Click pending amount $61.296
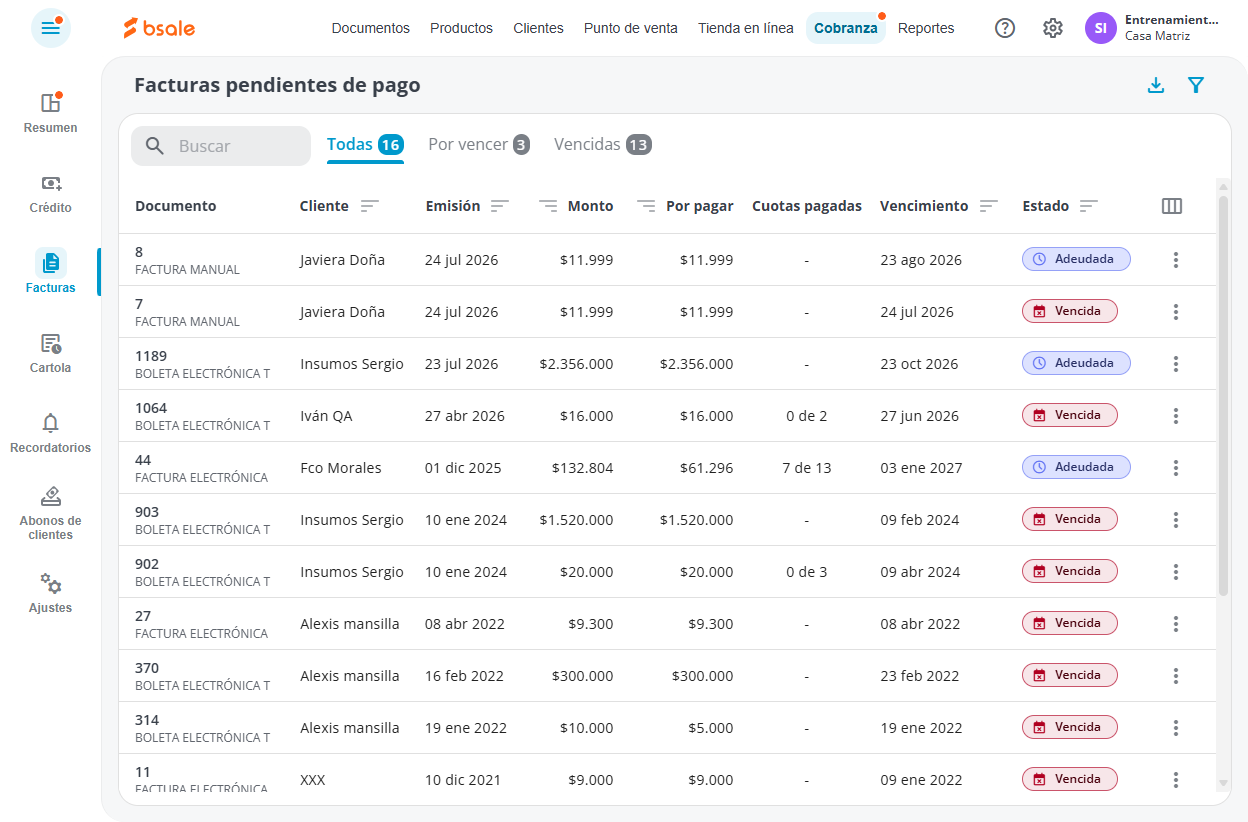The image size is (1248, 822). pyautogui.click(x=706, y=468)
